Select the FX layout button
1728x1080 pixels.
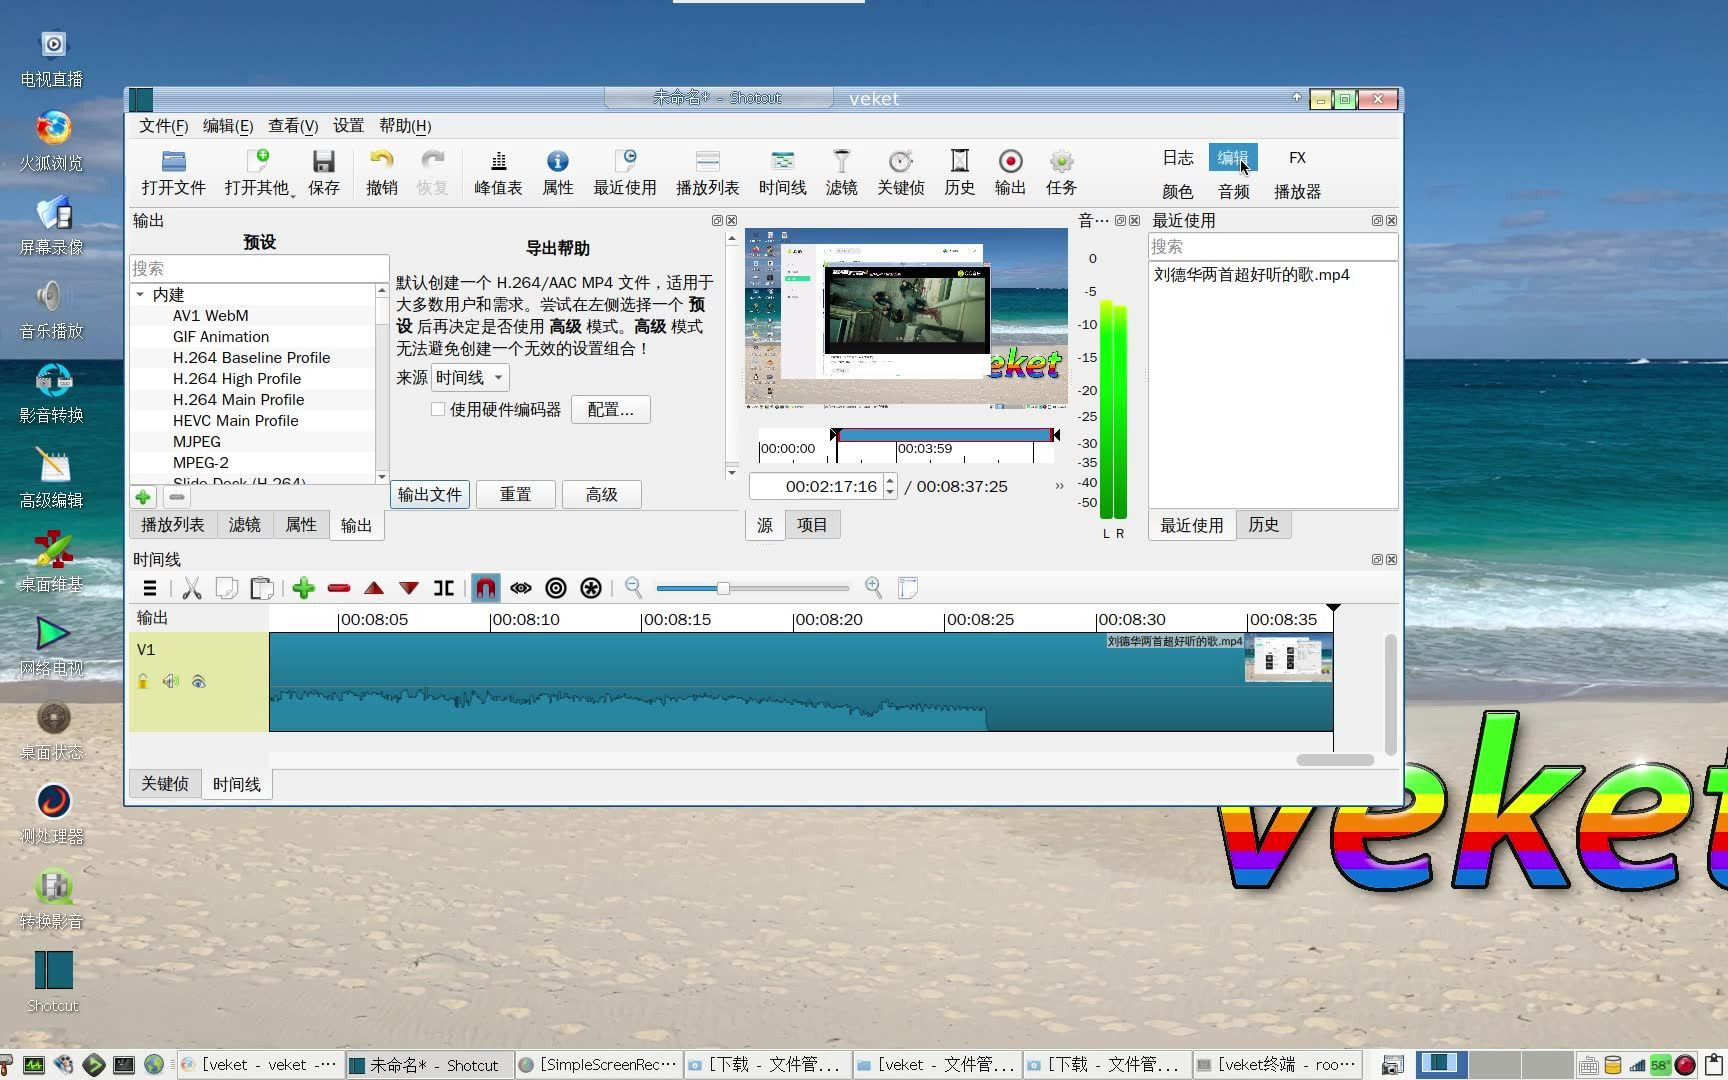click(x=1297, y=157)
